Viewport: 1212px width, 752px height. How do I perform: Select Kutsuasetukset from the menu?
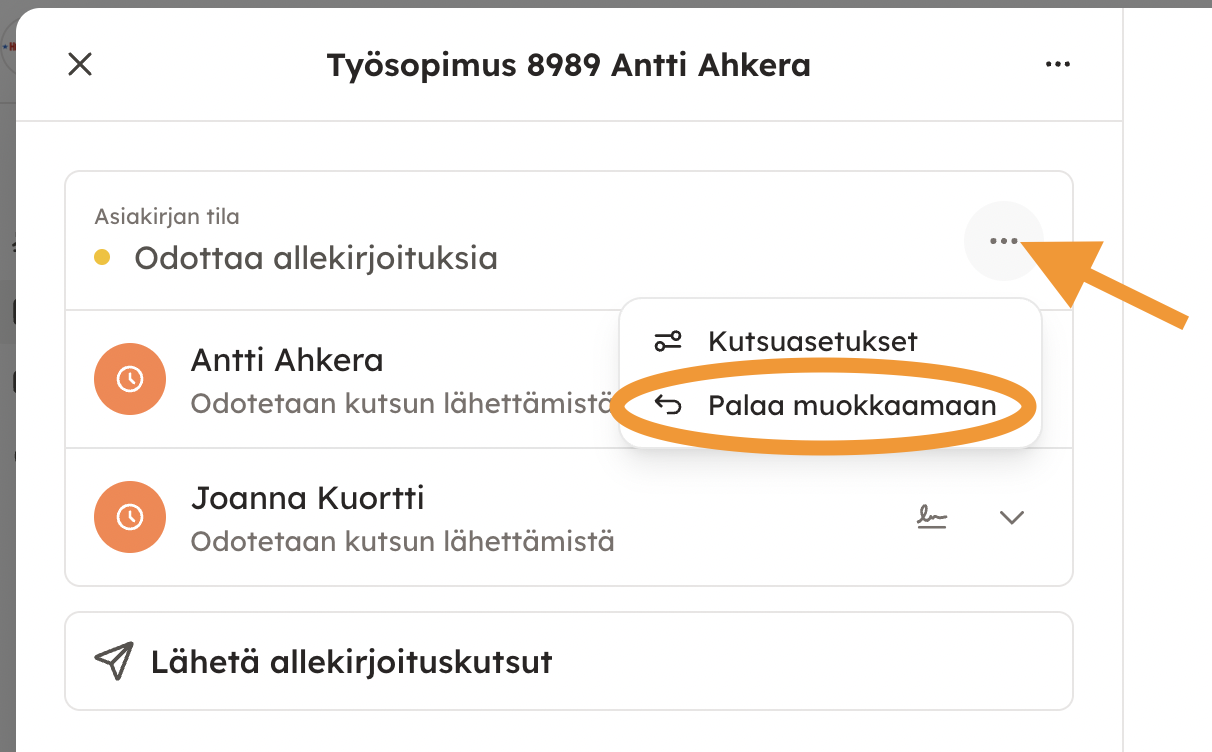(x=812, y=341)
